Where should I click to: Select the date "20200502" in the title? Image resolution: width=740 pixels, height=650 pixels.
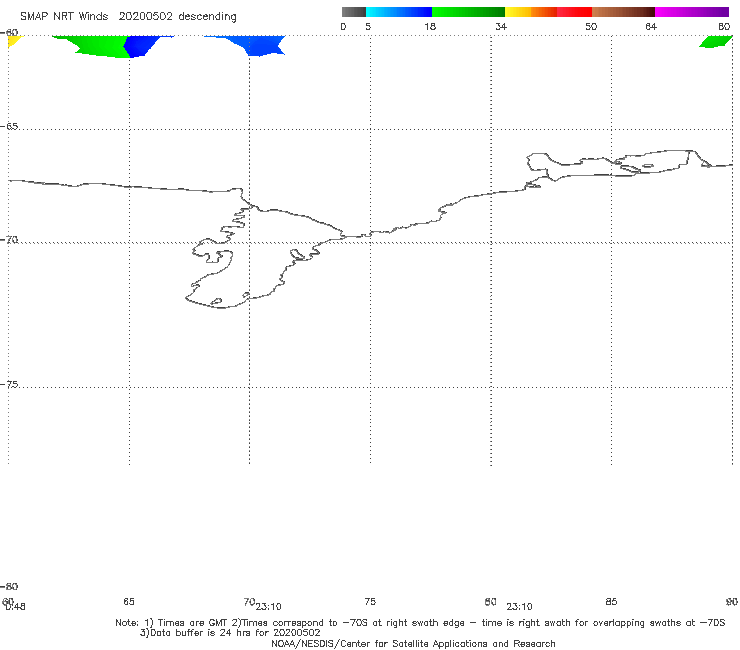coord(145,16)
